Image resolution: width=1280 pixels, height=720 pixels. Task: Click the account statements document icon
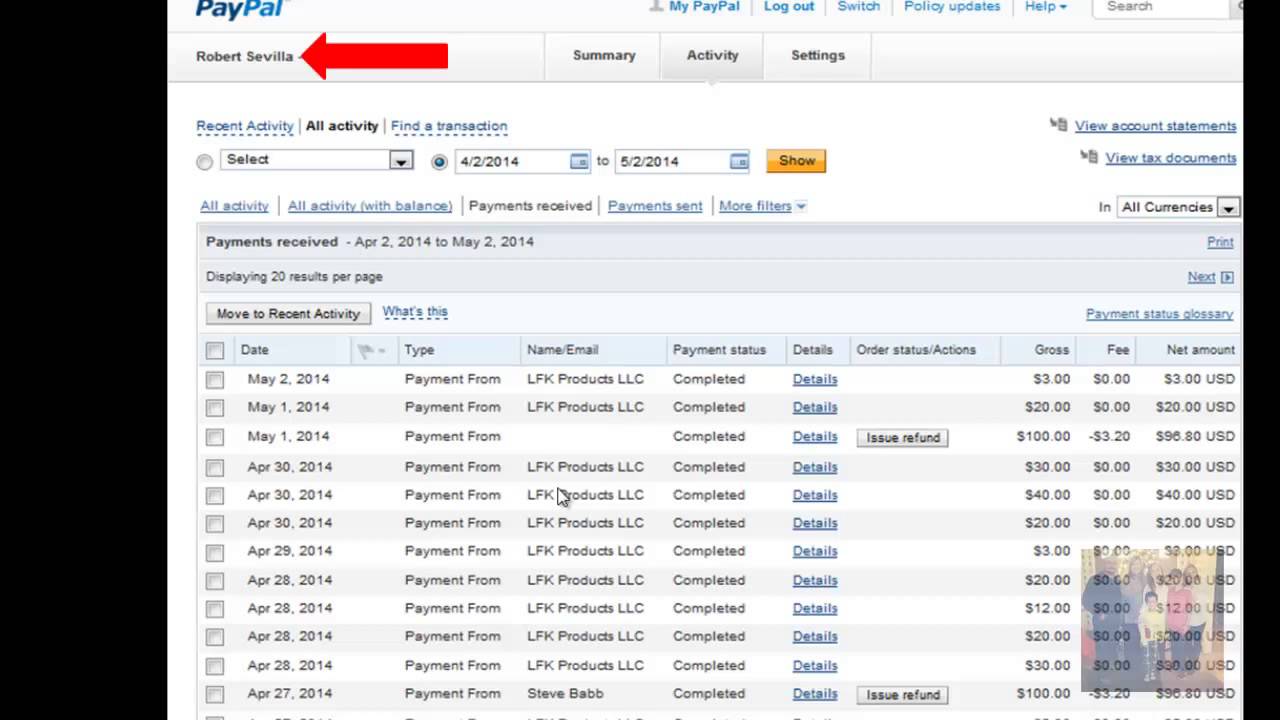(1058, 125)
